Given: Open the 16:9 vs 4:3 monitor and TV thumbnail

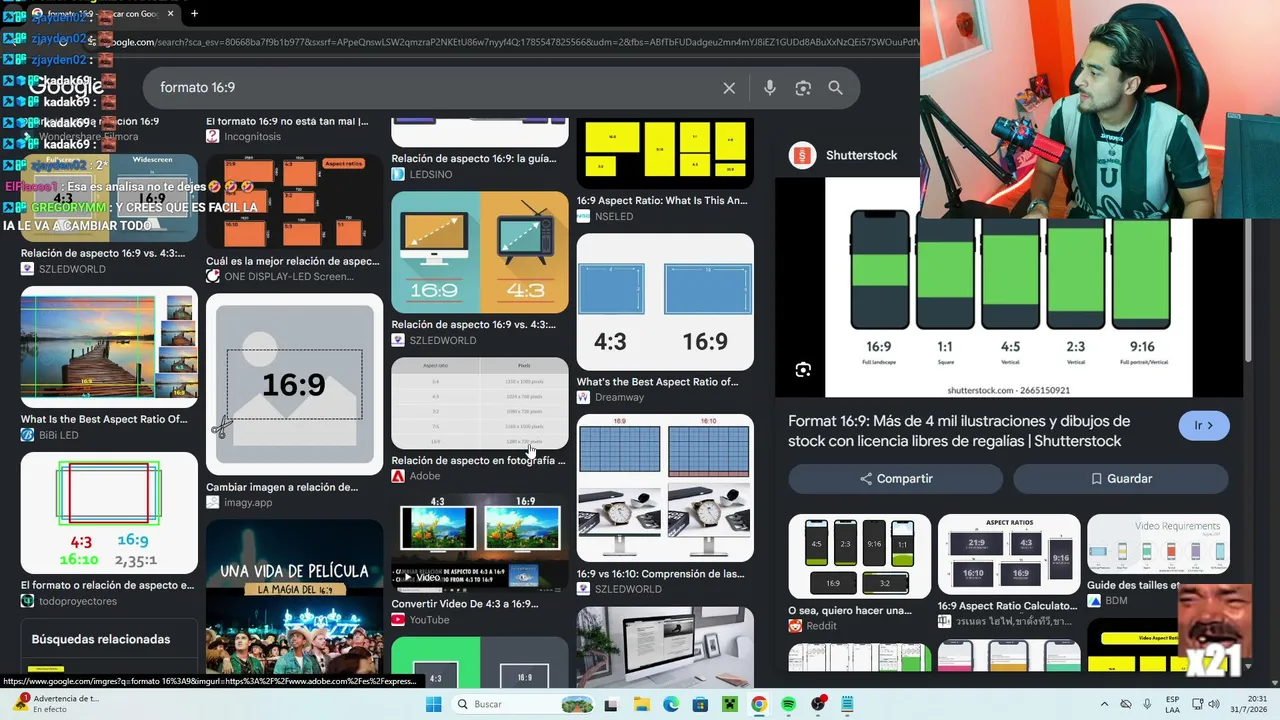Looking at the screenshot, I should coord(480,252).
